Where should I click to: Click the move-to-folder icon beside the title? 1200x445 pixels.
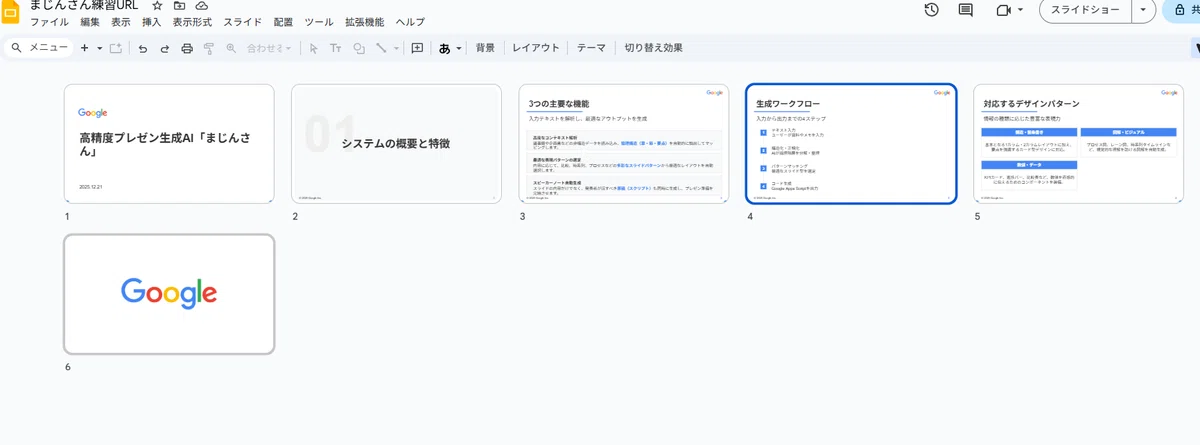(179, 6)
